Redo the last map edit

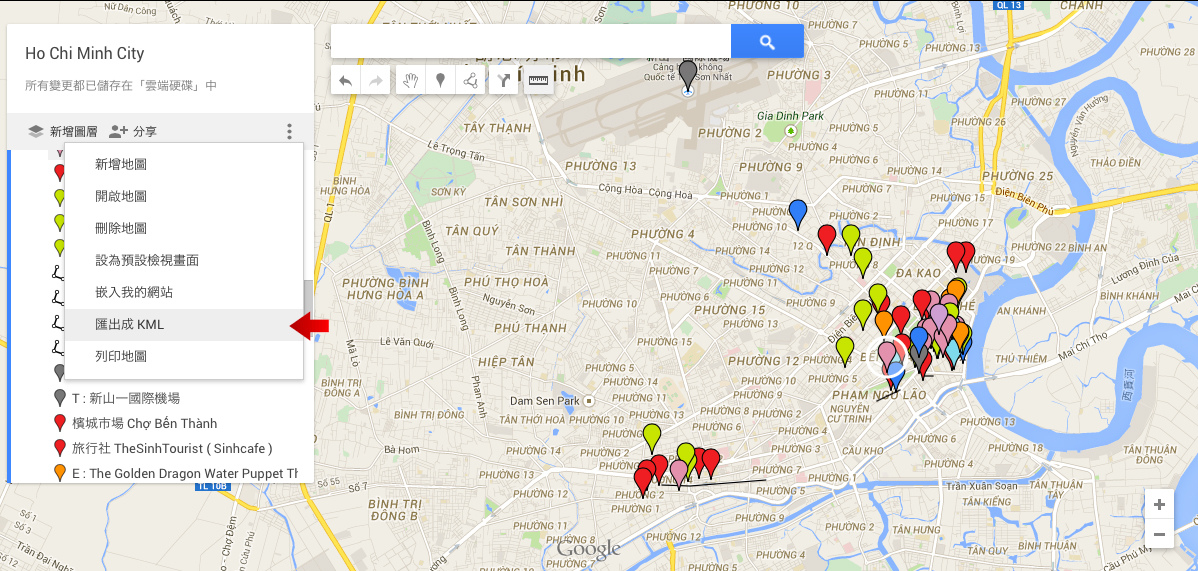(x=375, y=80)
